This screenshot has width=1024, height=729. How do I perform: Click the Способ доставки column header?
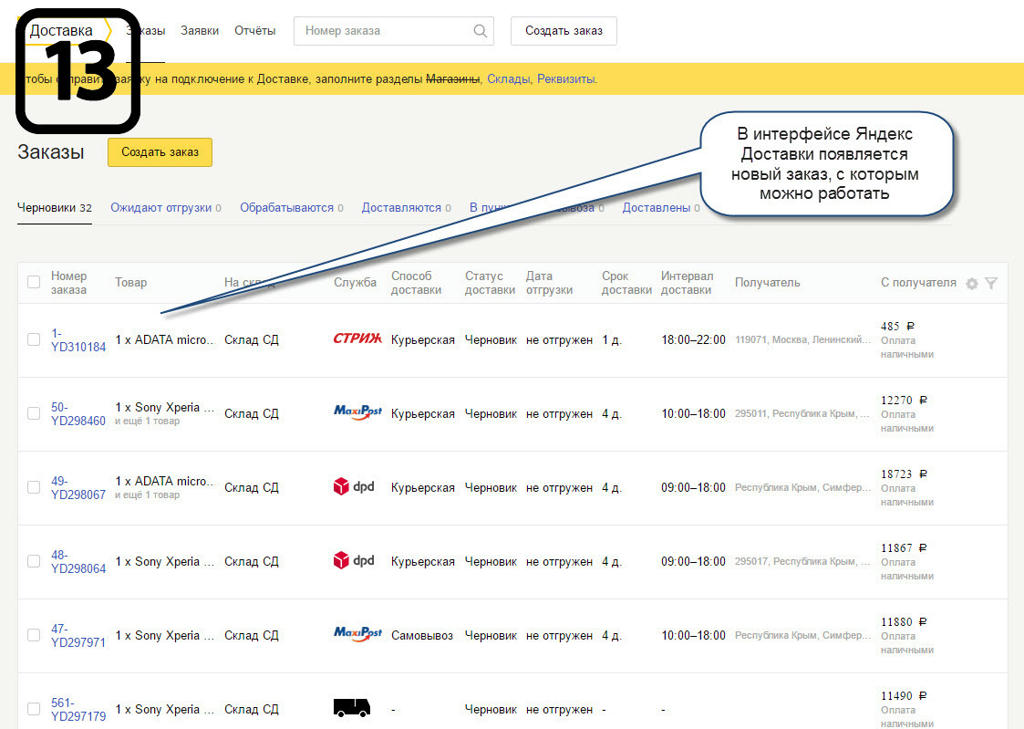click(x=416, y=282)
